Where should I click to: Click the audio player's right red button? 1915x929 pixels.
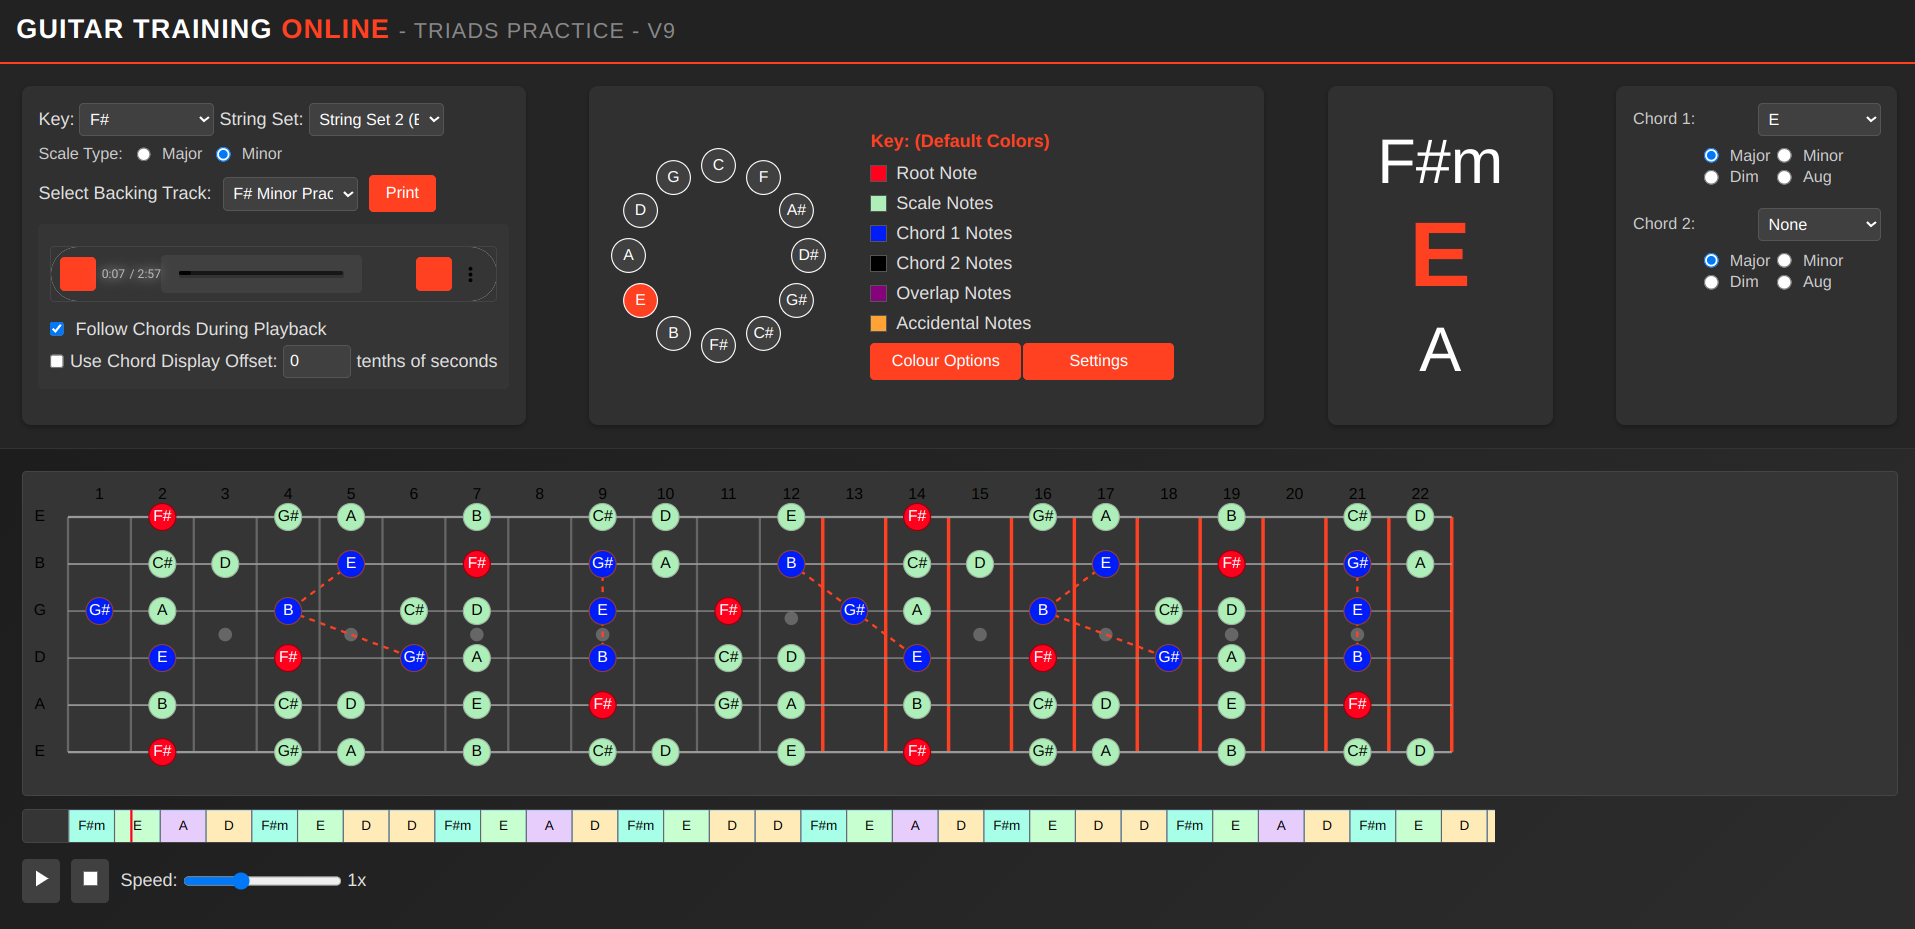pyautogui.click(x=433, y=274)
